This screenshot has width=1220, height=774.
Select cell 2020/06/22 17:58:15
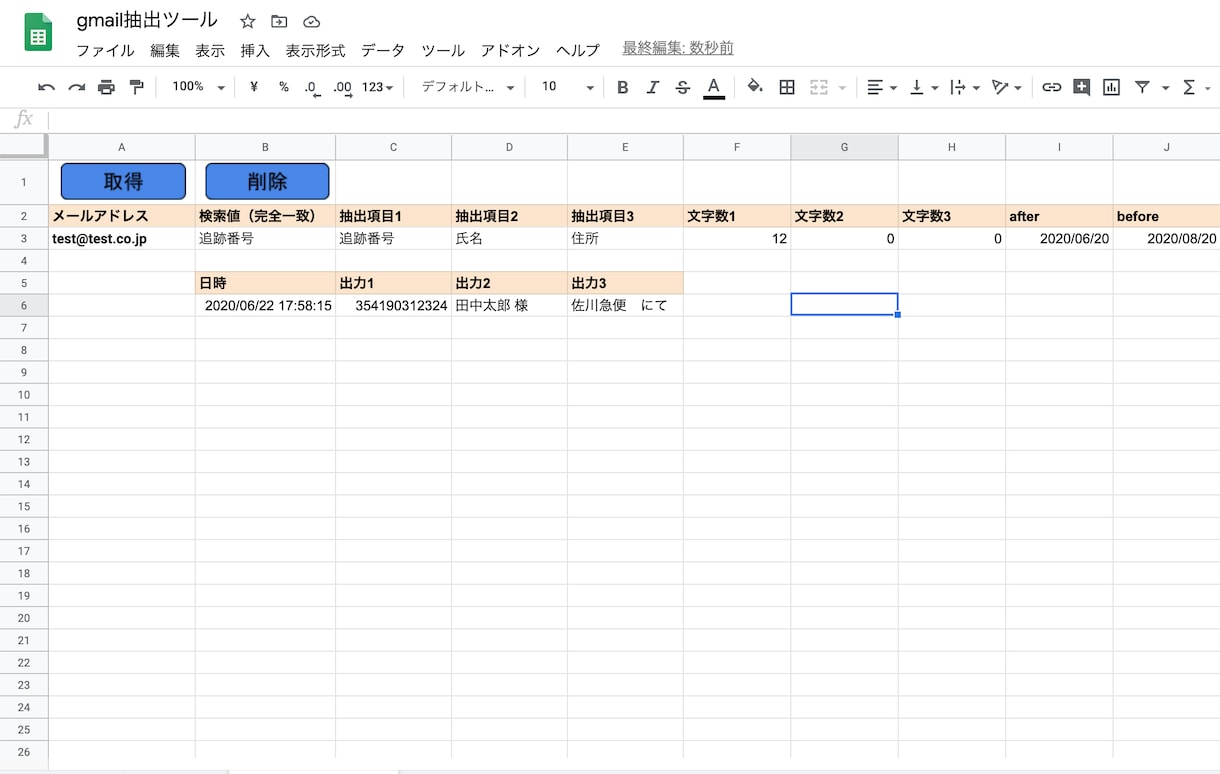coord(265,306)
